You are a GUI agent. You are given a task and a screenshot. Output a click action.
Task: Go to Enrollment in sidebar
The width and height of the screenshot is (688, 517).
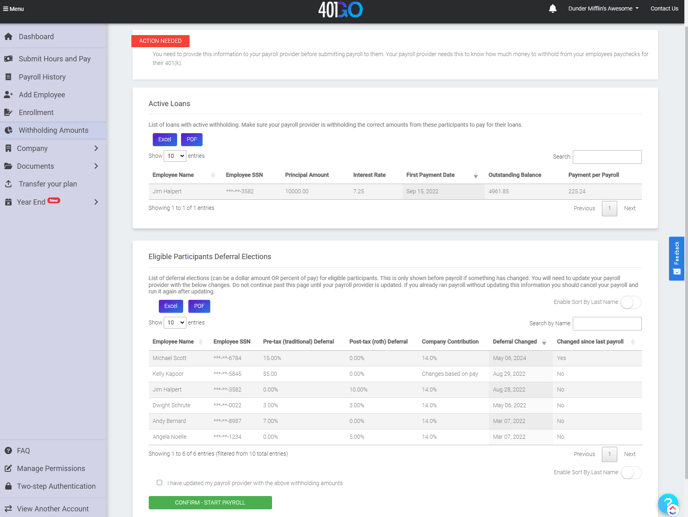click(36, 113)
